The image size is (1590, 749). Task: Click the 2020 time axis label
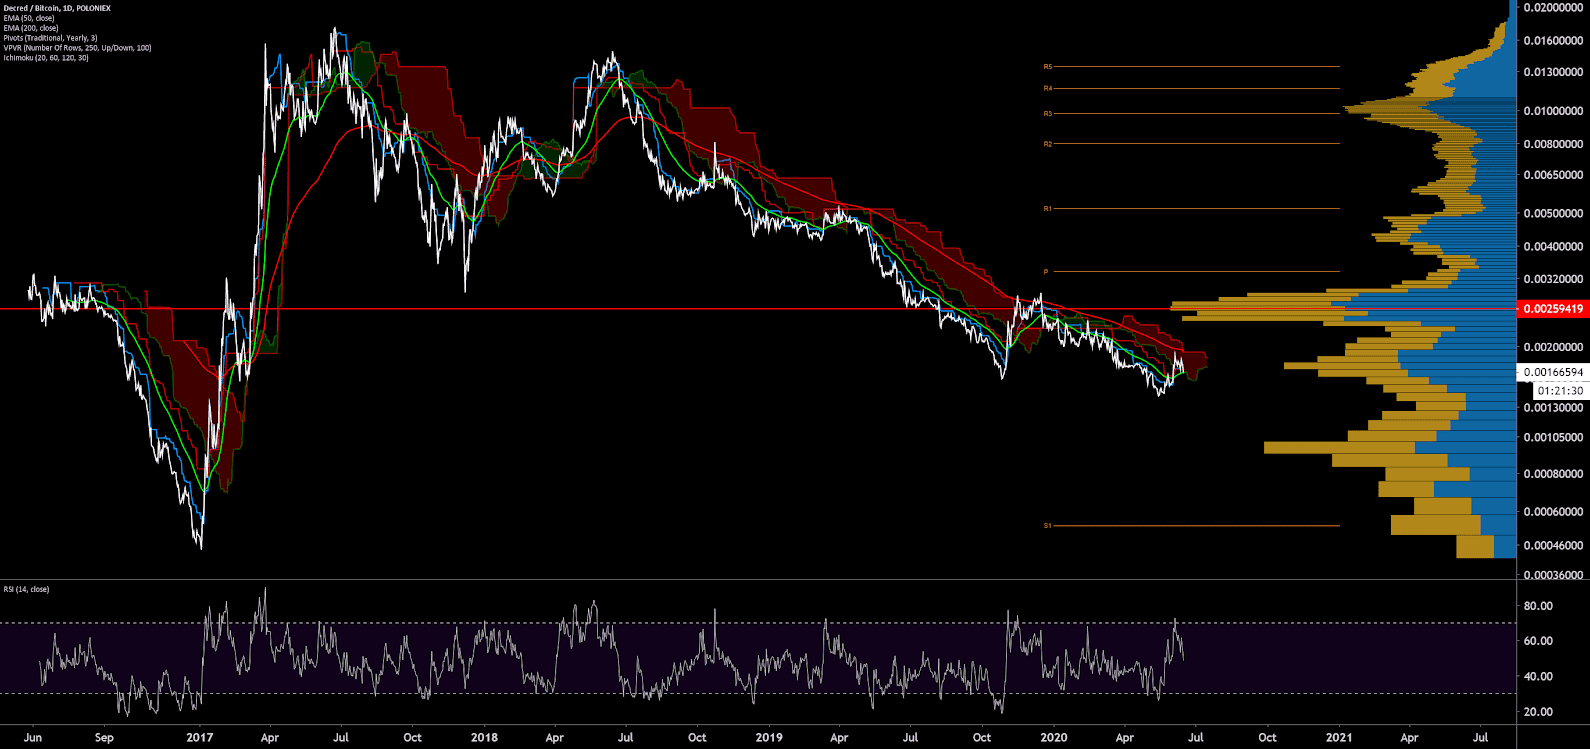coord(1054,738)
